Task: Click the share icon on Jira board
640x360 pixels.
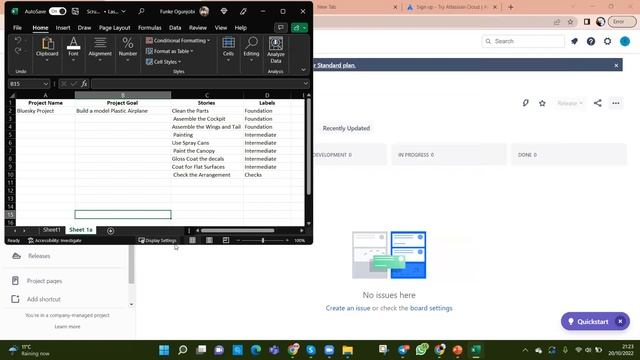Action: pos(598,103)
